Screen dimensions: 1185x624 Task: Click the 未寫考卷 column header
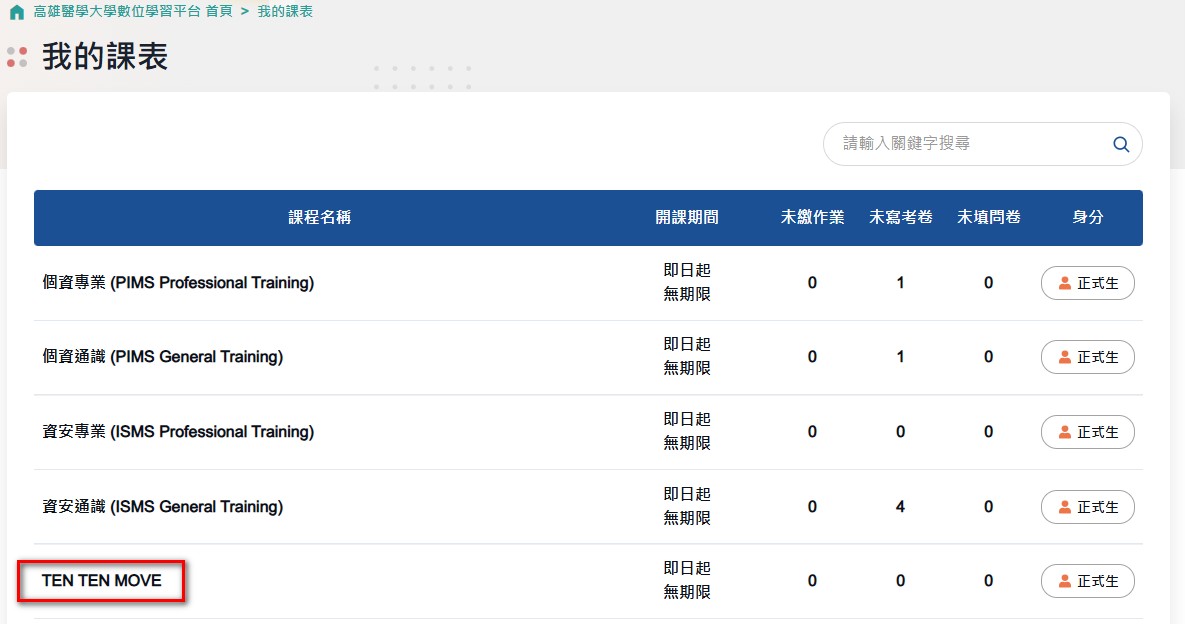click(x=900, y=218)
